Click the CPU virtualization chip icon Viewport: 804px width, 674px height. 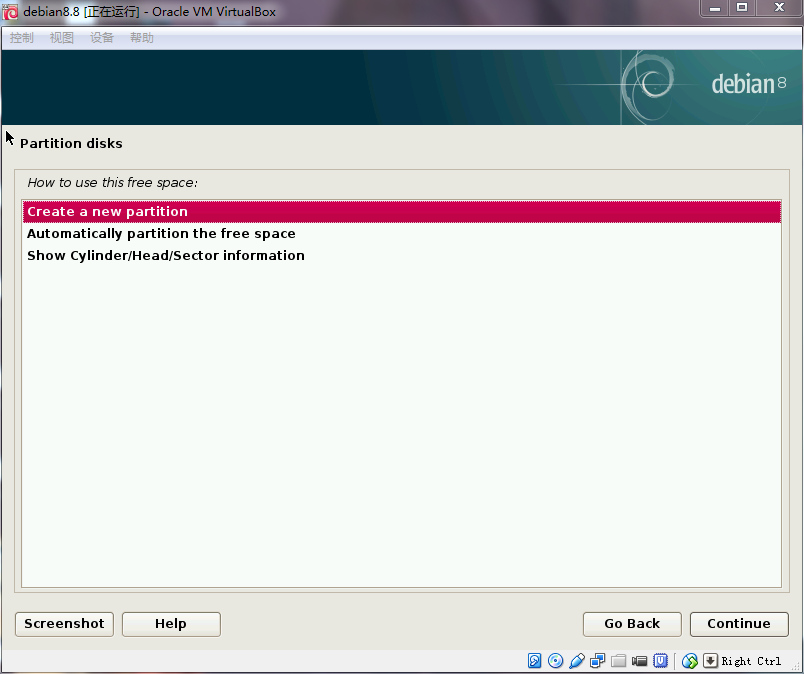tap(661, 661)
